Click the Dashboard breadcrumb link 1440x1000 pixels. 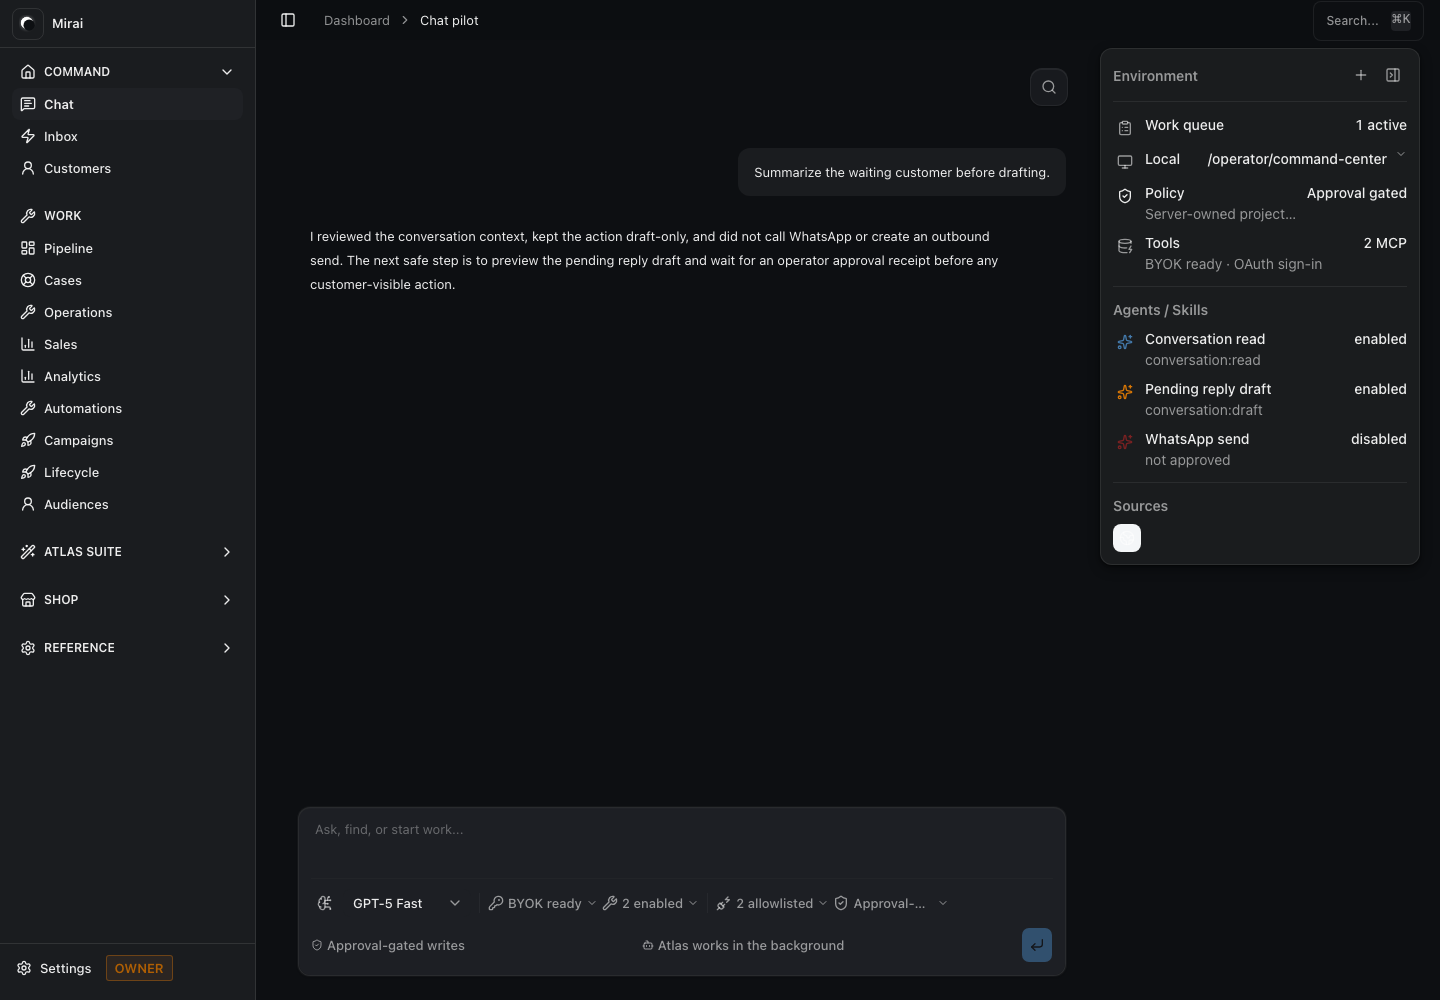357,20
